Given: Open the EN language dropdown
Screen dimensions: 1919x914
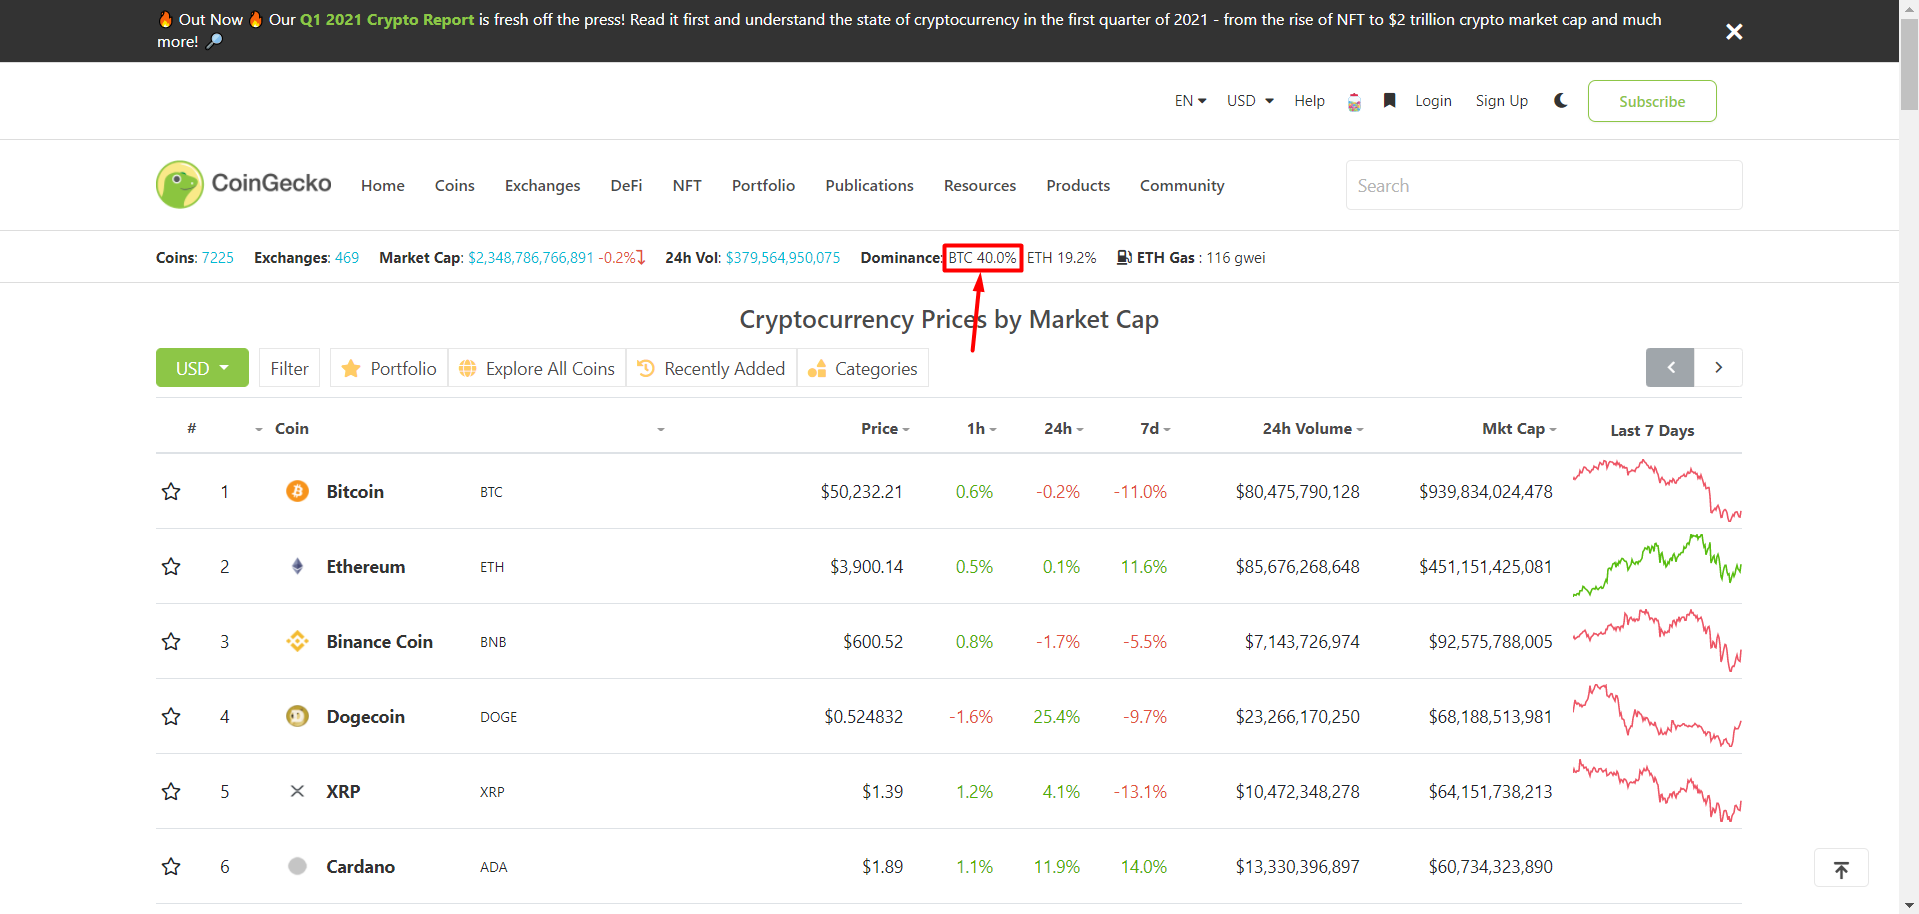Looking at the screenshot, I should 1190,100.
